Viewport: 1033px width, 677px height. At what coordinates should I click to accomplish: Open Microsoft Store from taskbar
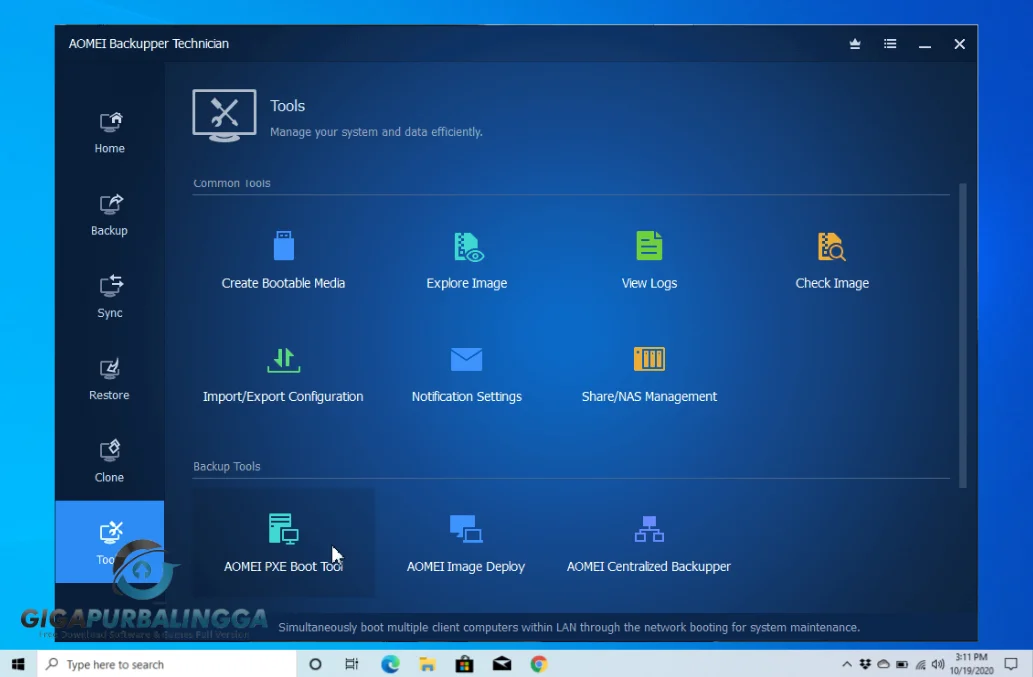(x=464, y=664)
